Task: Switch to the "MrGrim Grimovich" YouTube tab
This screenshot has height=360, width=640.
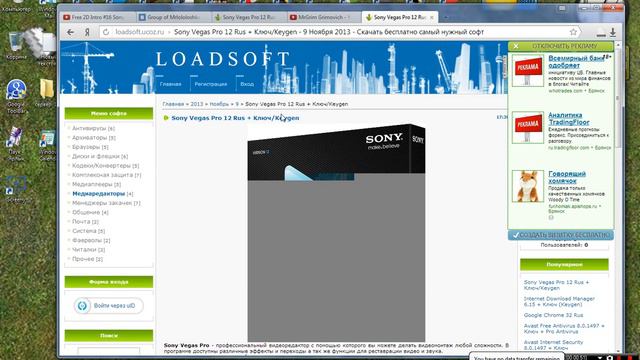Action: 324,17
